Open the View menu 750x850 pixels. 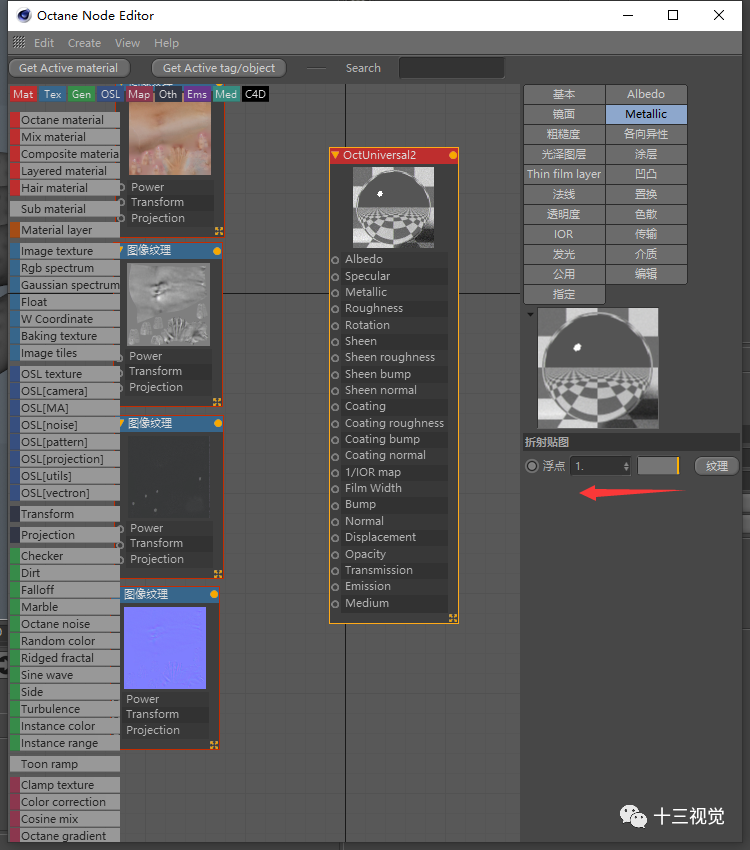[127, 43]
